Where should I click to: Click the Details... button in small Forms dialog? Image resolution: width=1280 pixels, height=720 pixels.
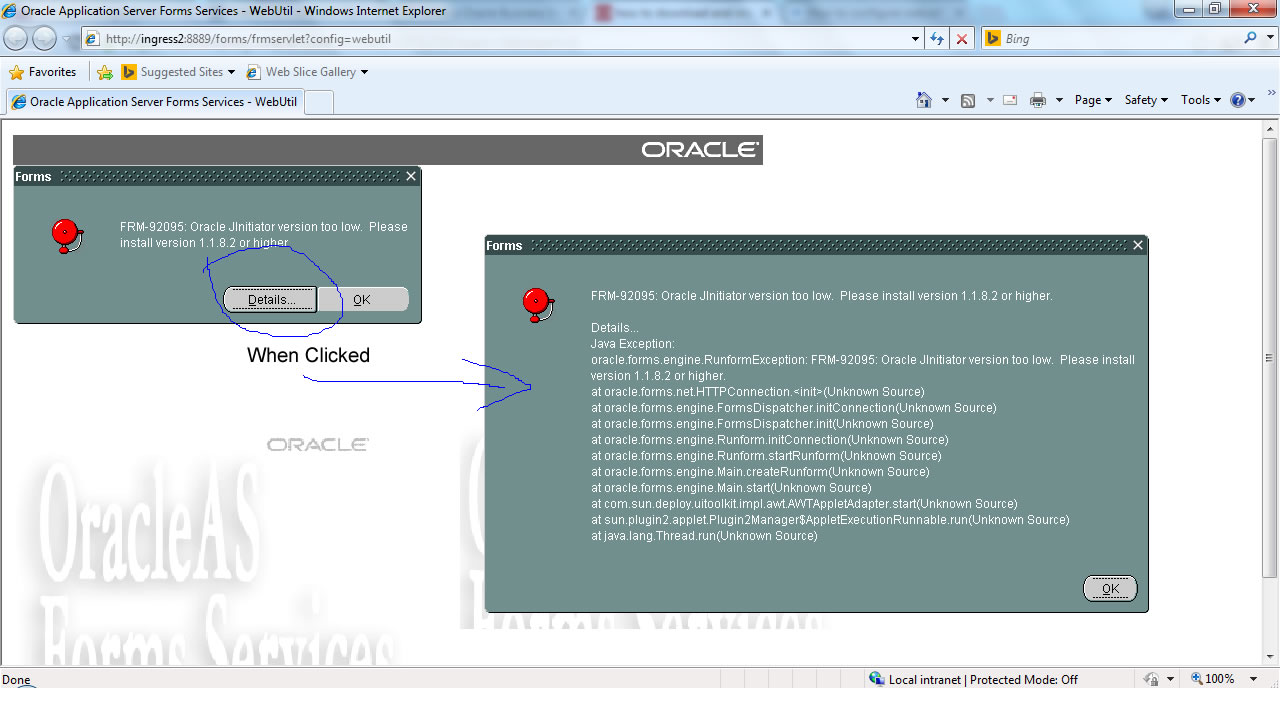click(x=270, y=299)
